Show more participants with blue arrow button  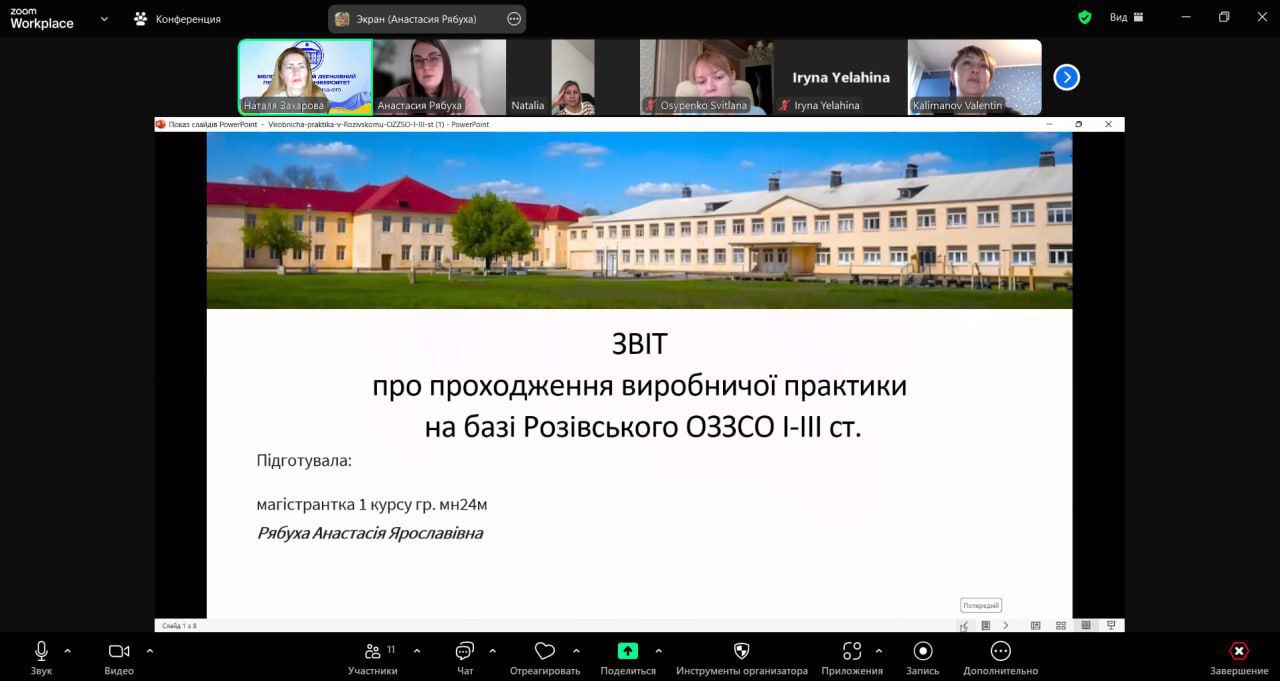(1066, 77)
